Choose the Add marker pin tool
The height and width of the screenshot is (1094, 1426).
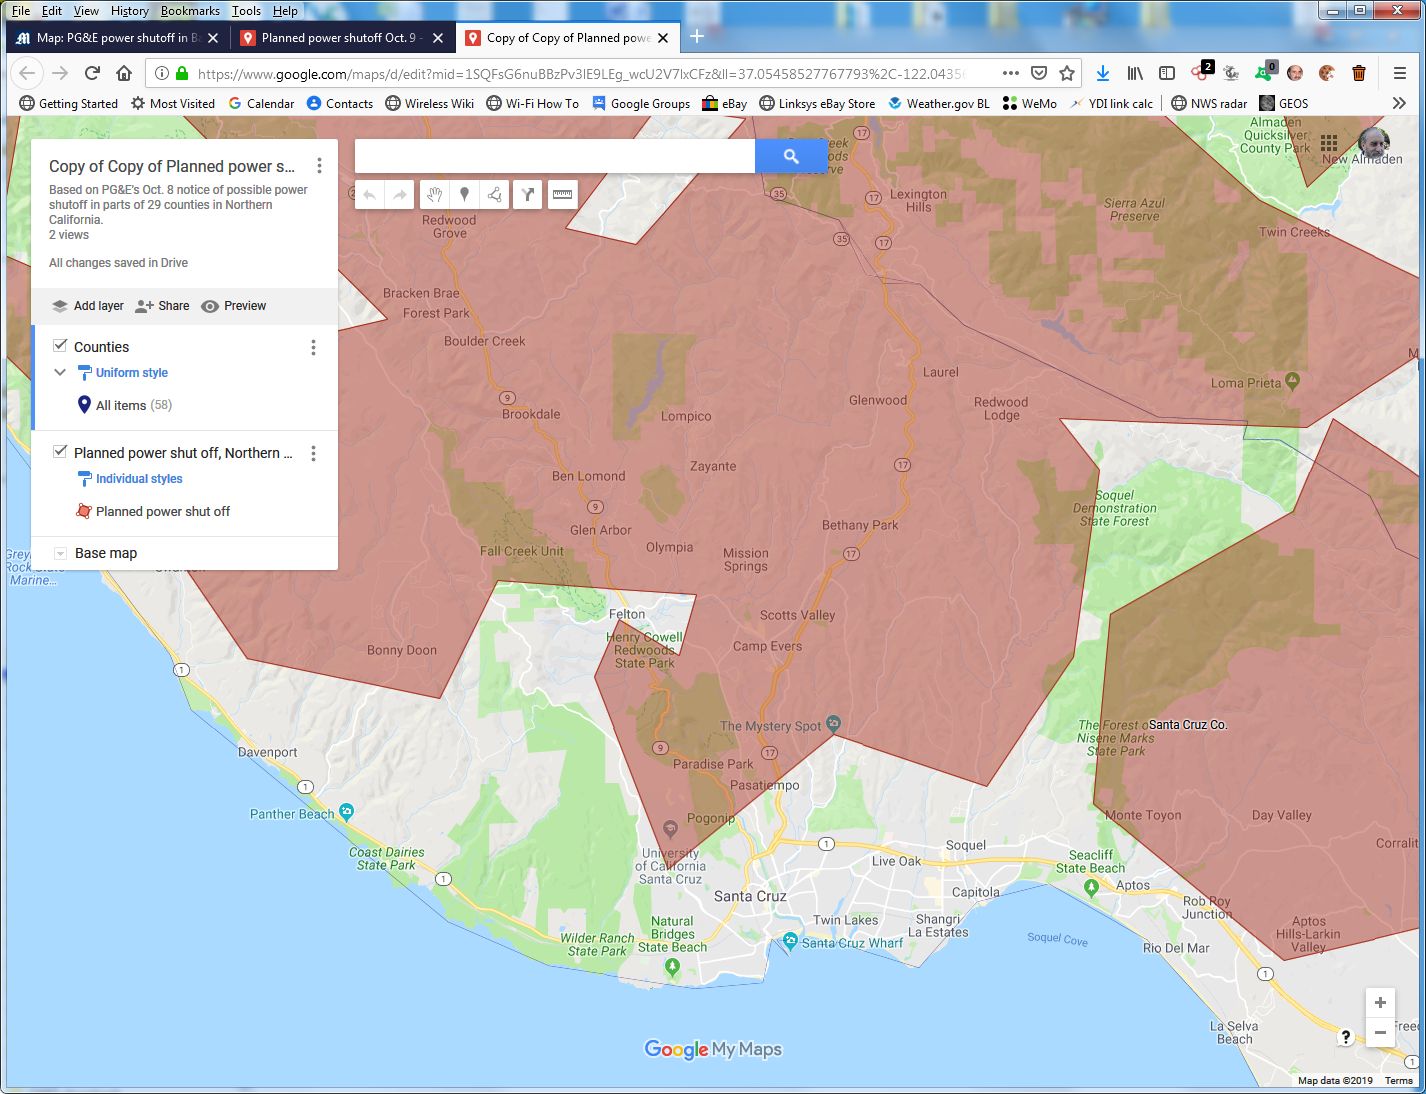[464, 195]
